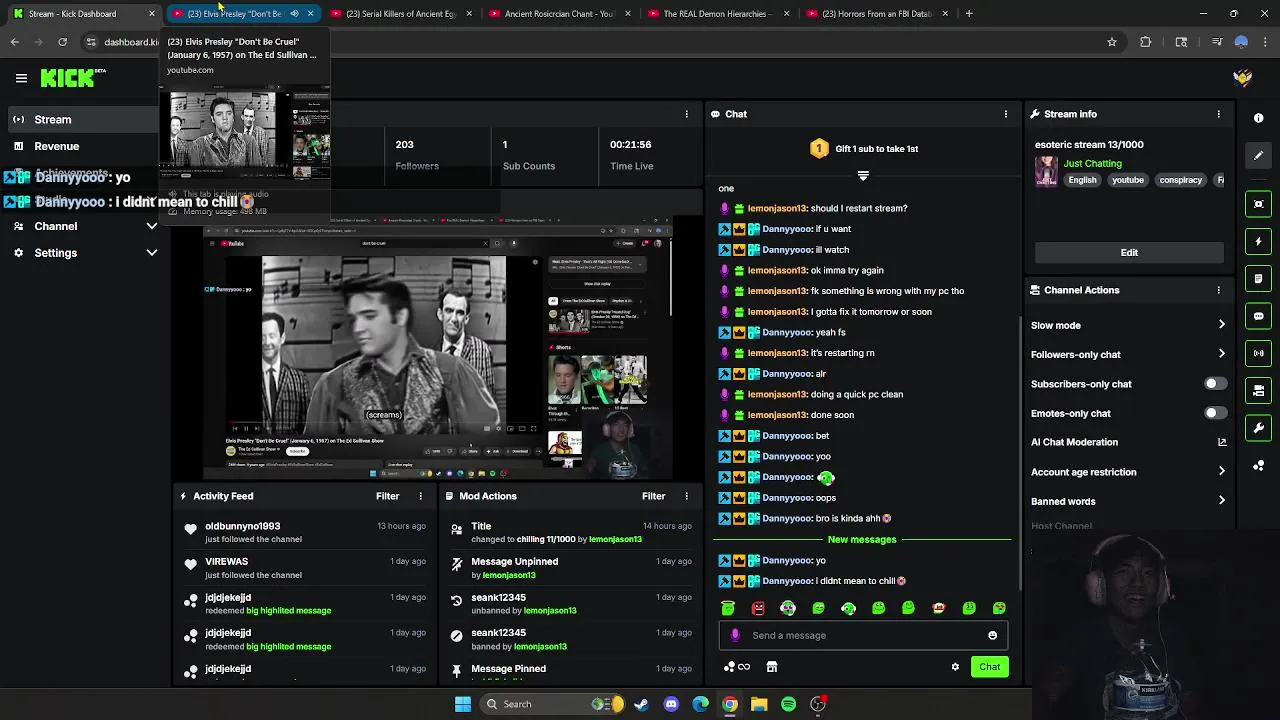Open the Activity Feed Filter
The height and width of the screenshot is (720, 1280).
coord(387,496)
